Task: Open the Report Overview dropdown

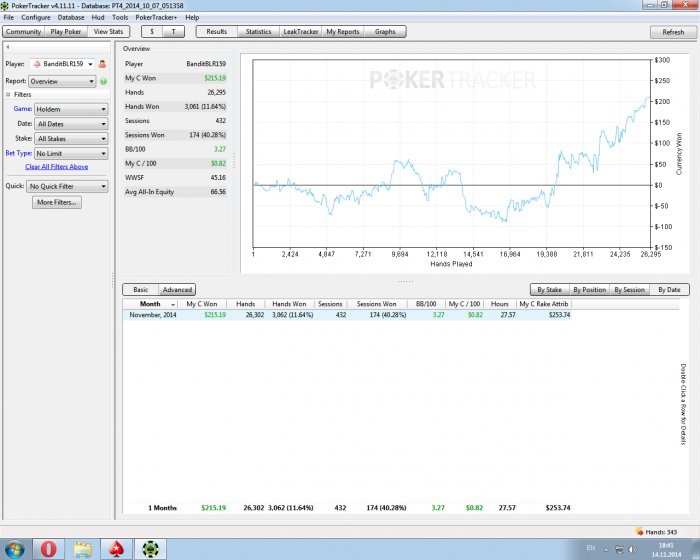Action: click(x=62, y=81)
